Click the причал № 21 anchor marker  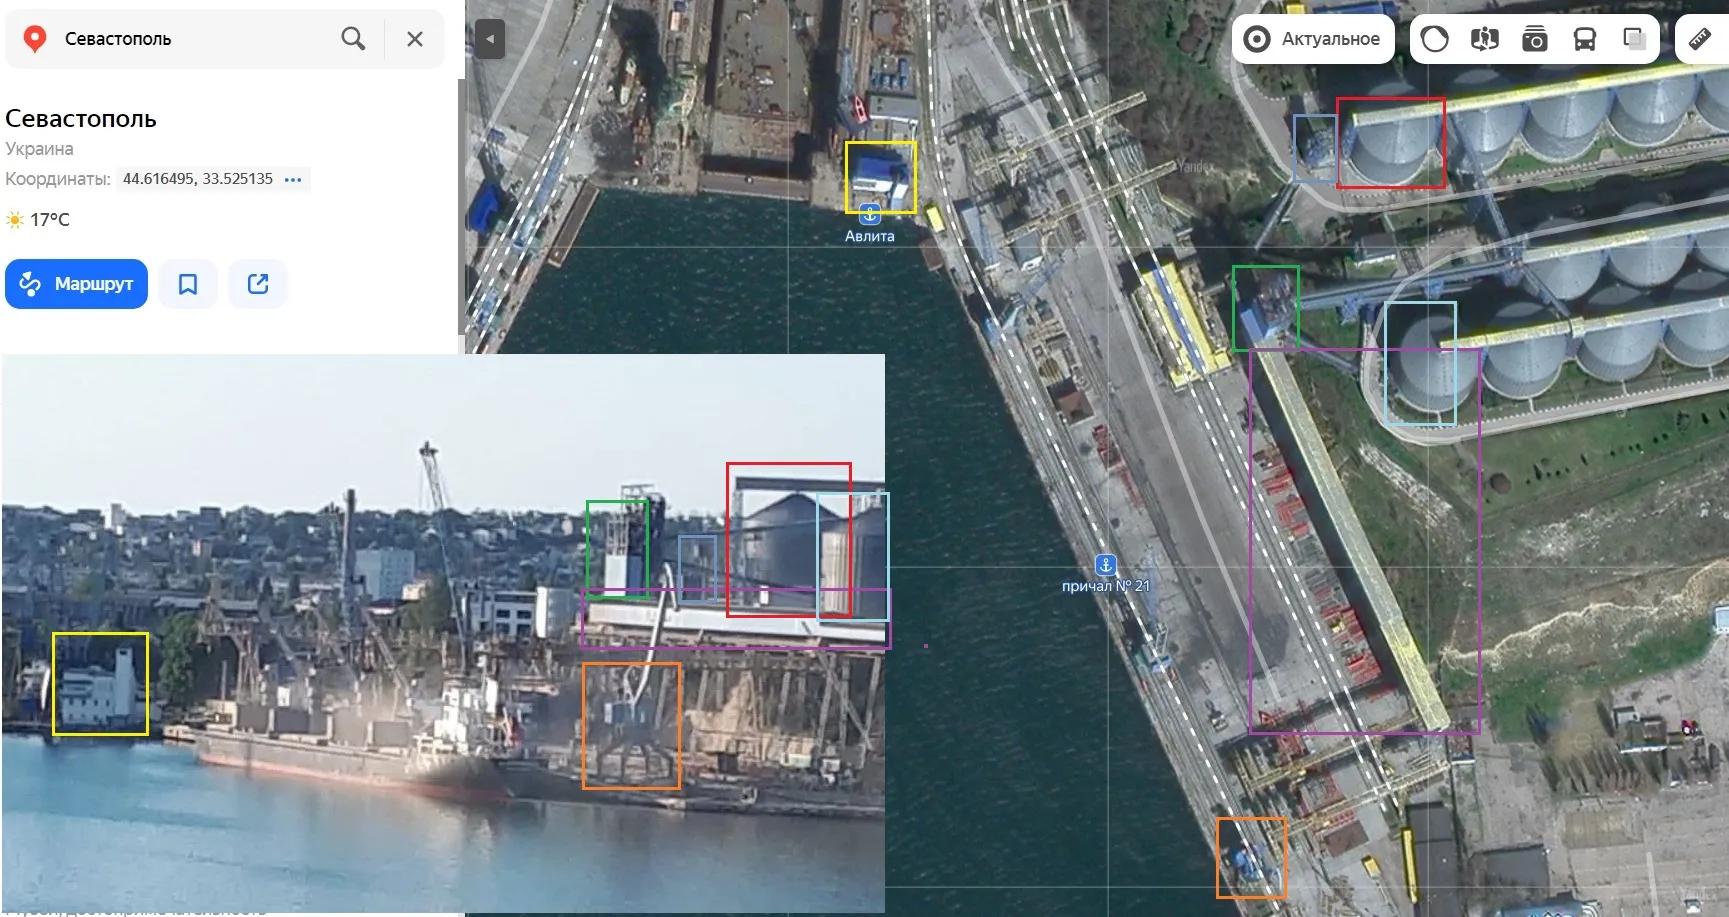[x=1105, y=565]
